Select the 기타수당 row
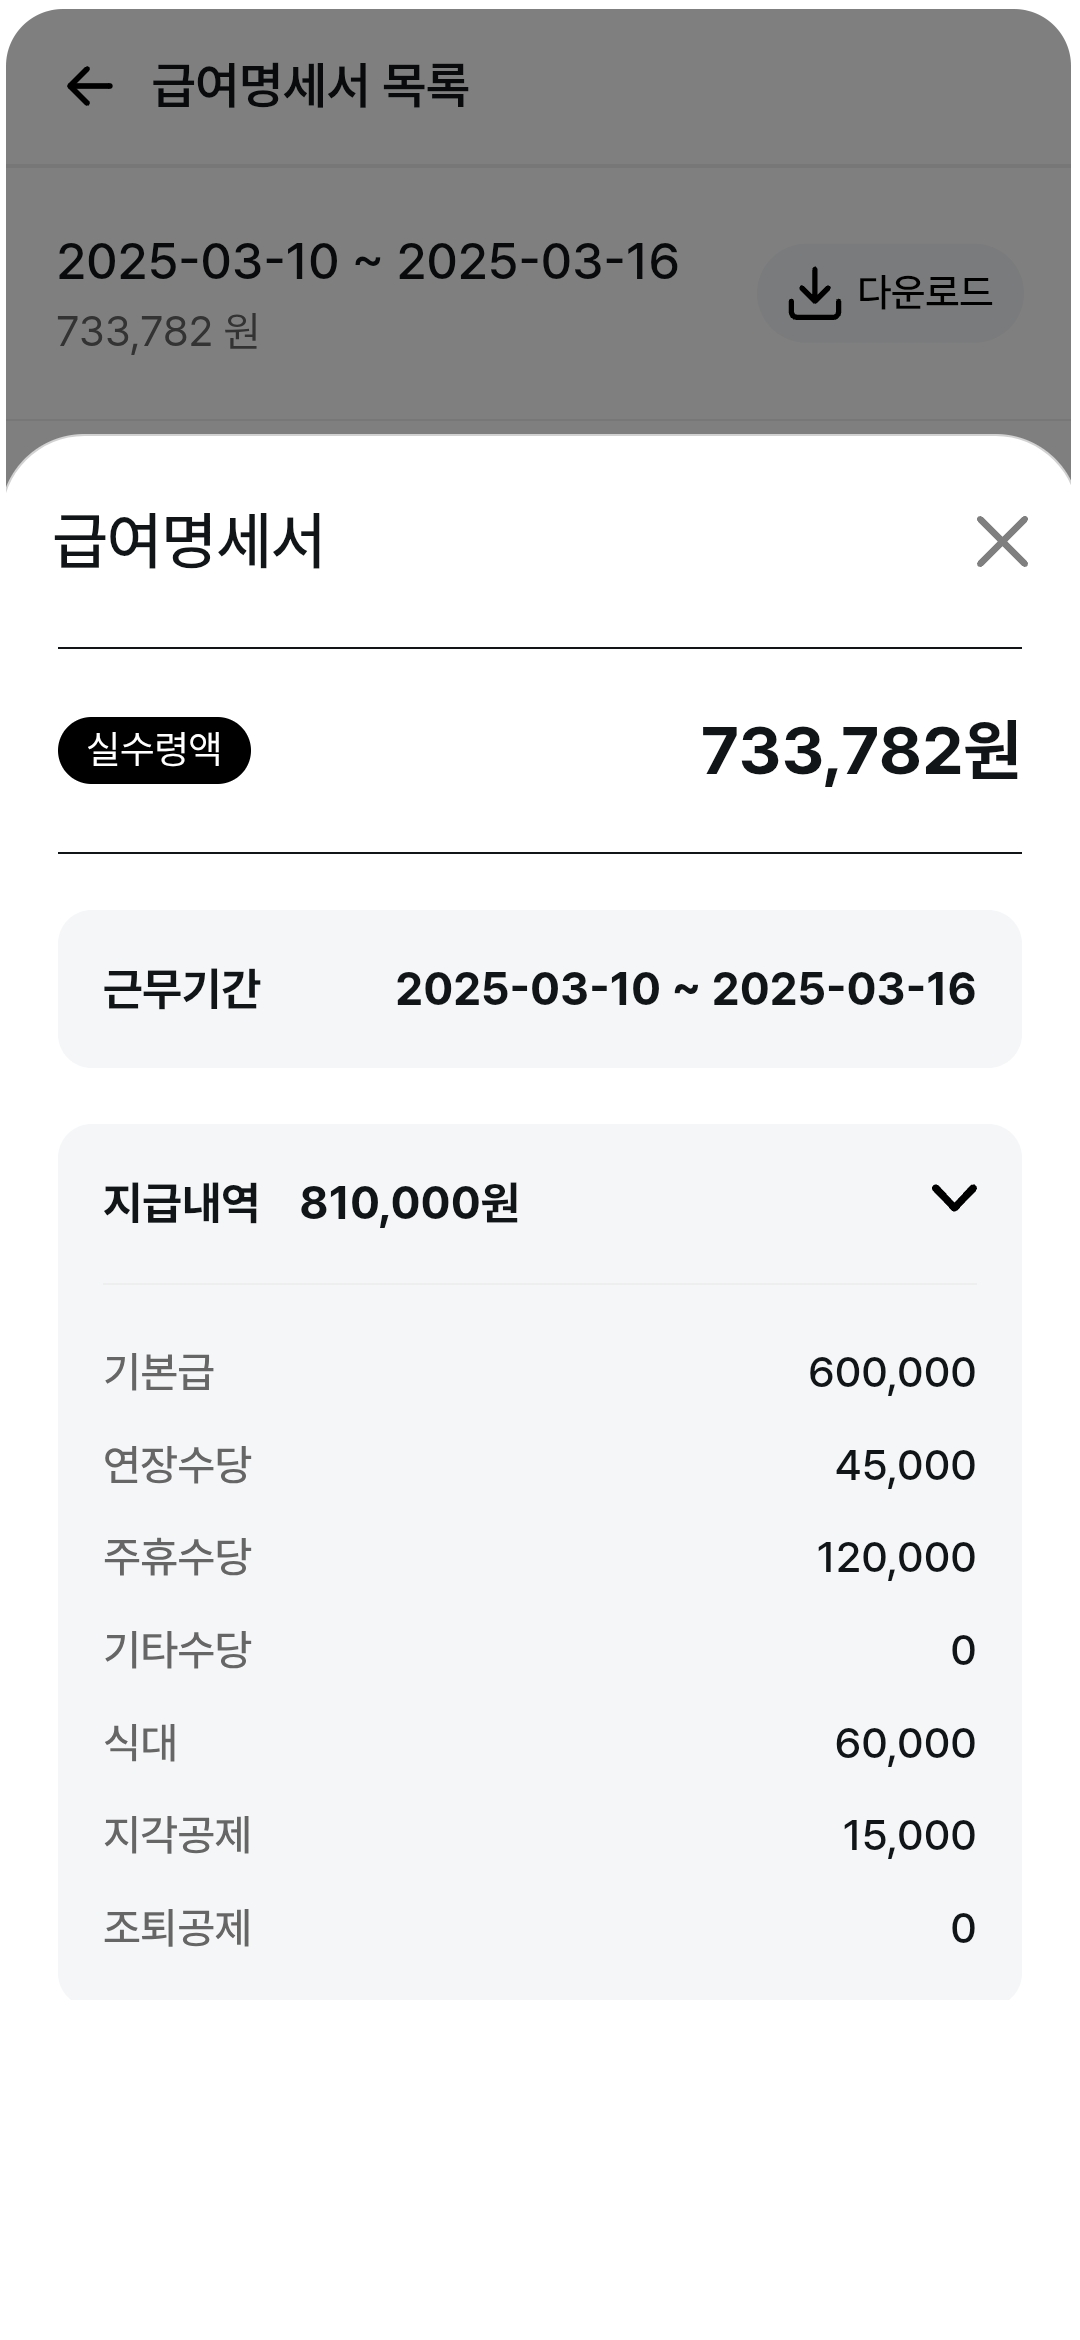Image resolution: width=1080 pixels, height=2340 pixels. 540,1650
